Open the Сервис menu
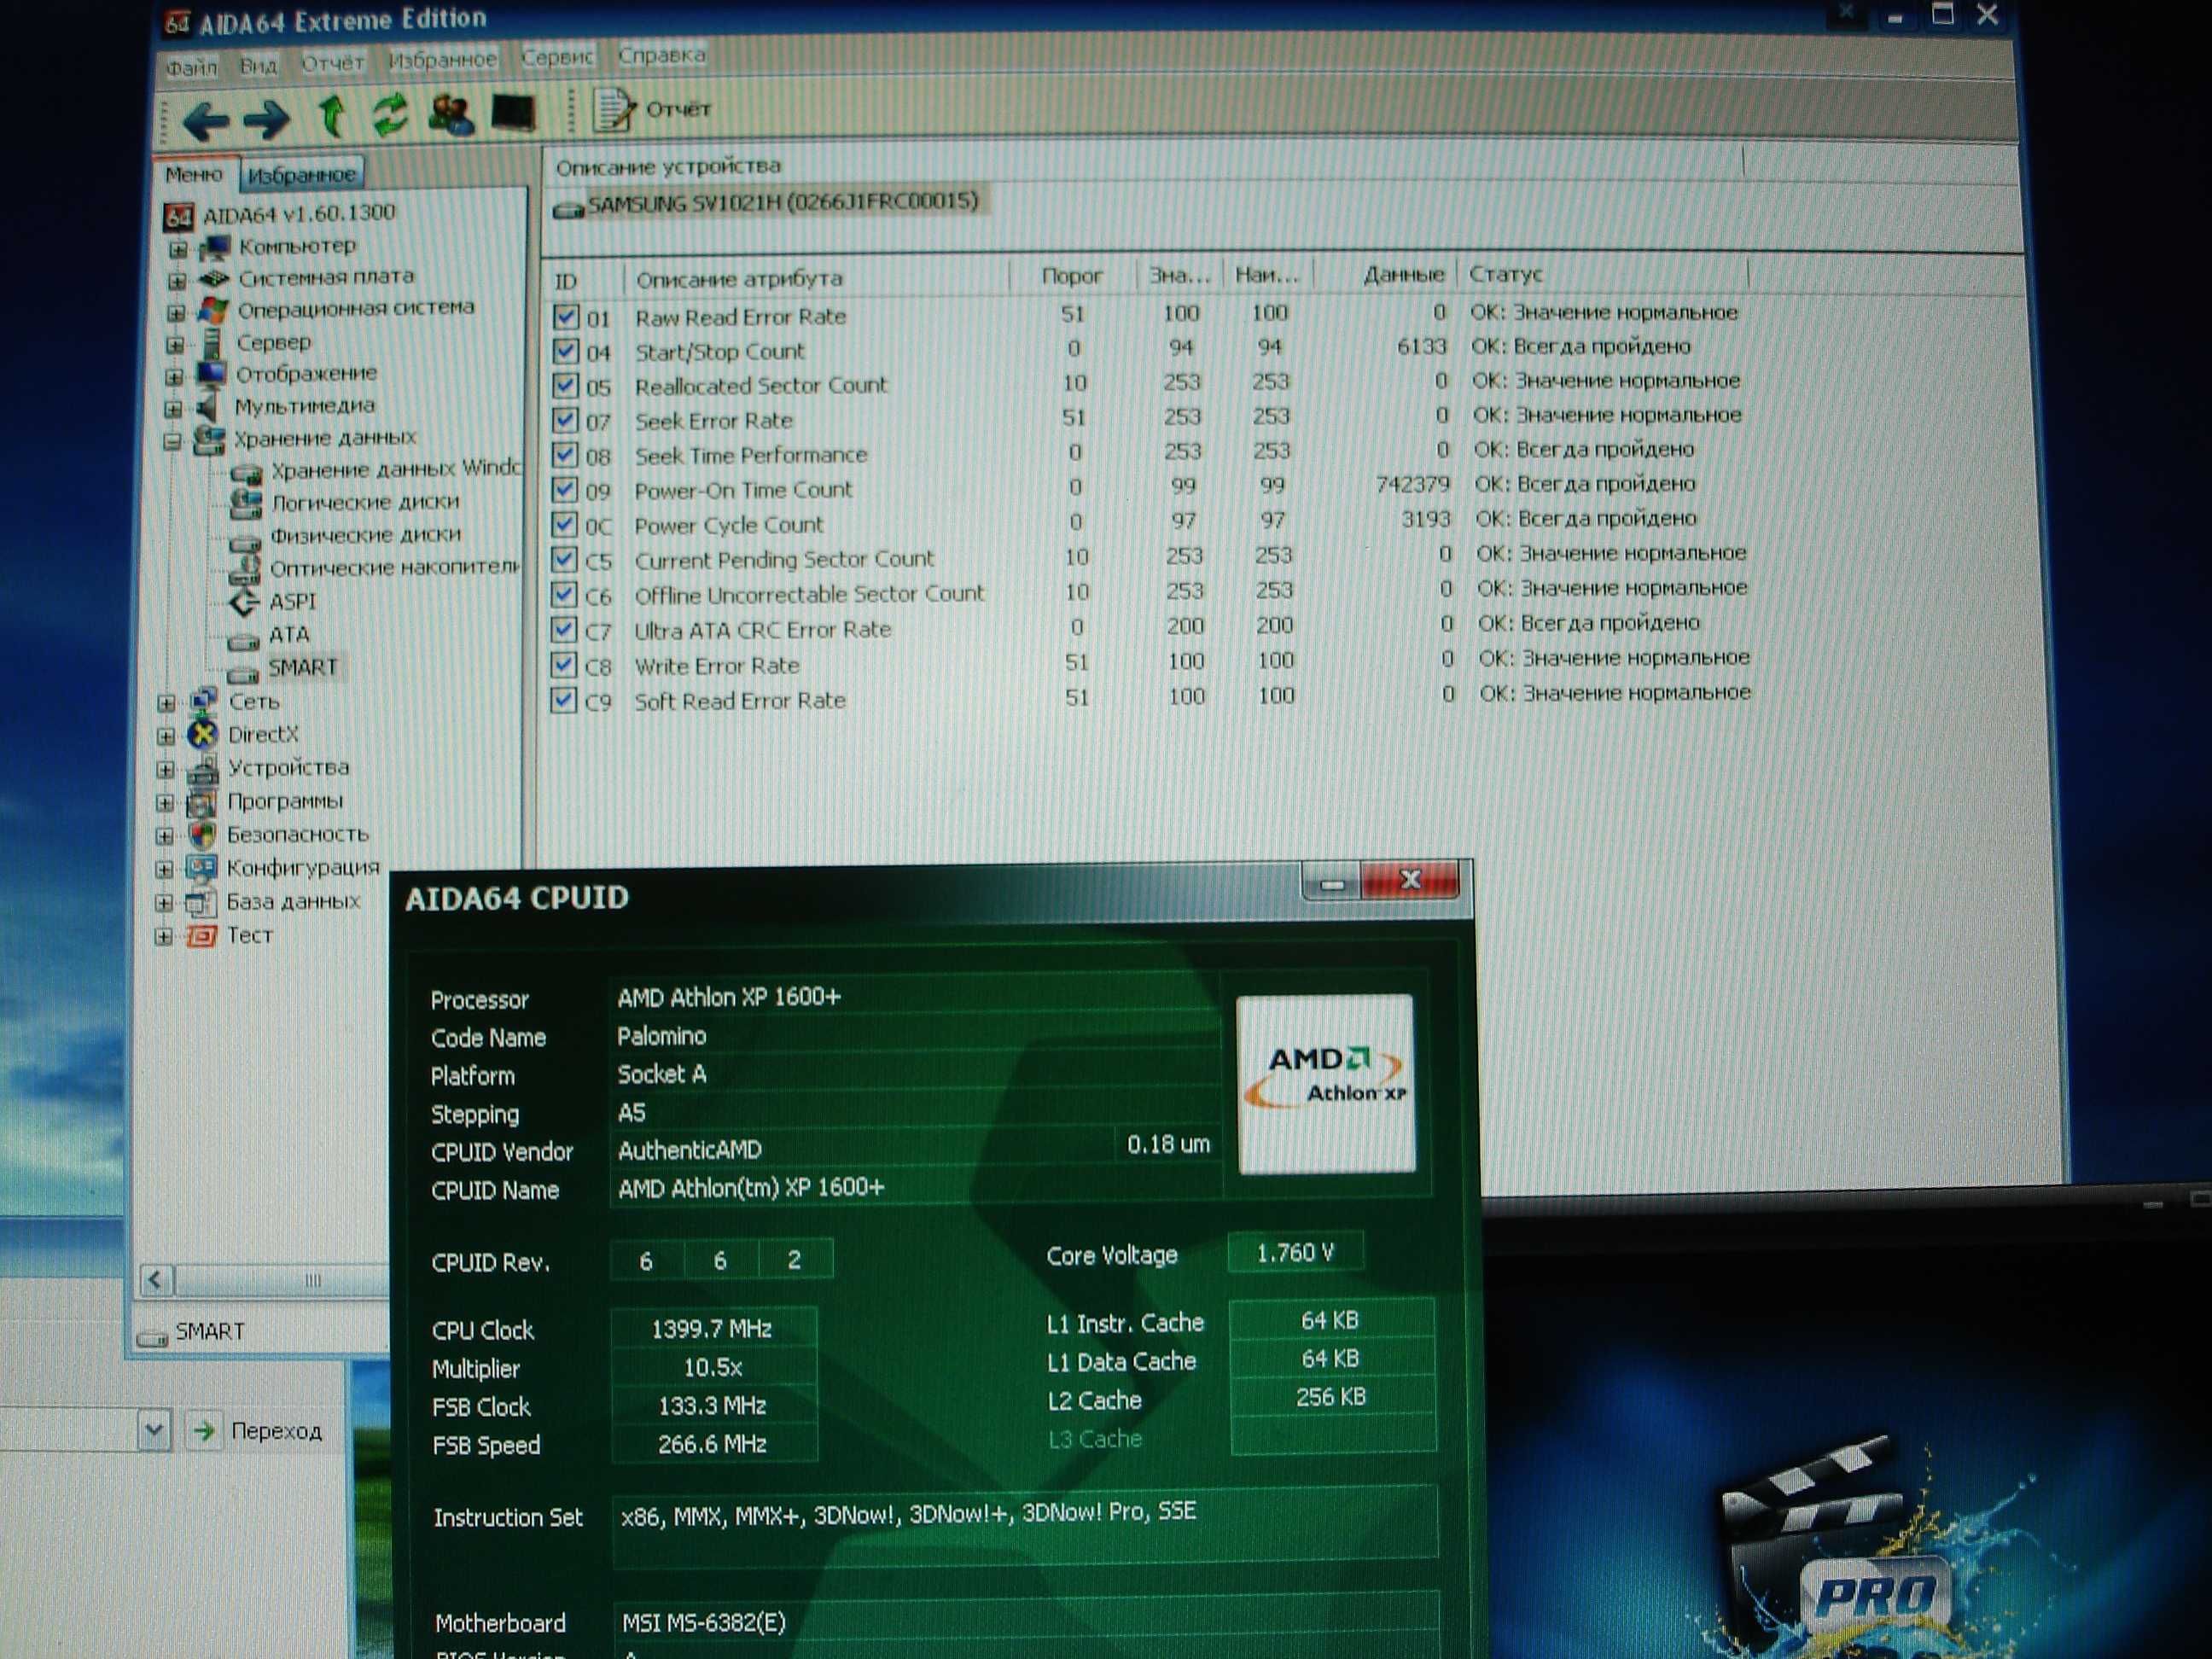The height and width of the screenshot is (1659, 2212). pos(557,57)
